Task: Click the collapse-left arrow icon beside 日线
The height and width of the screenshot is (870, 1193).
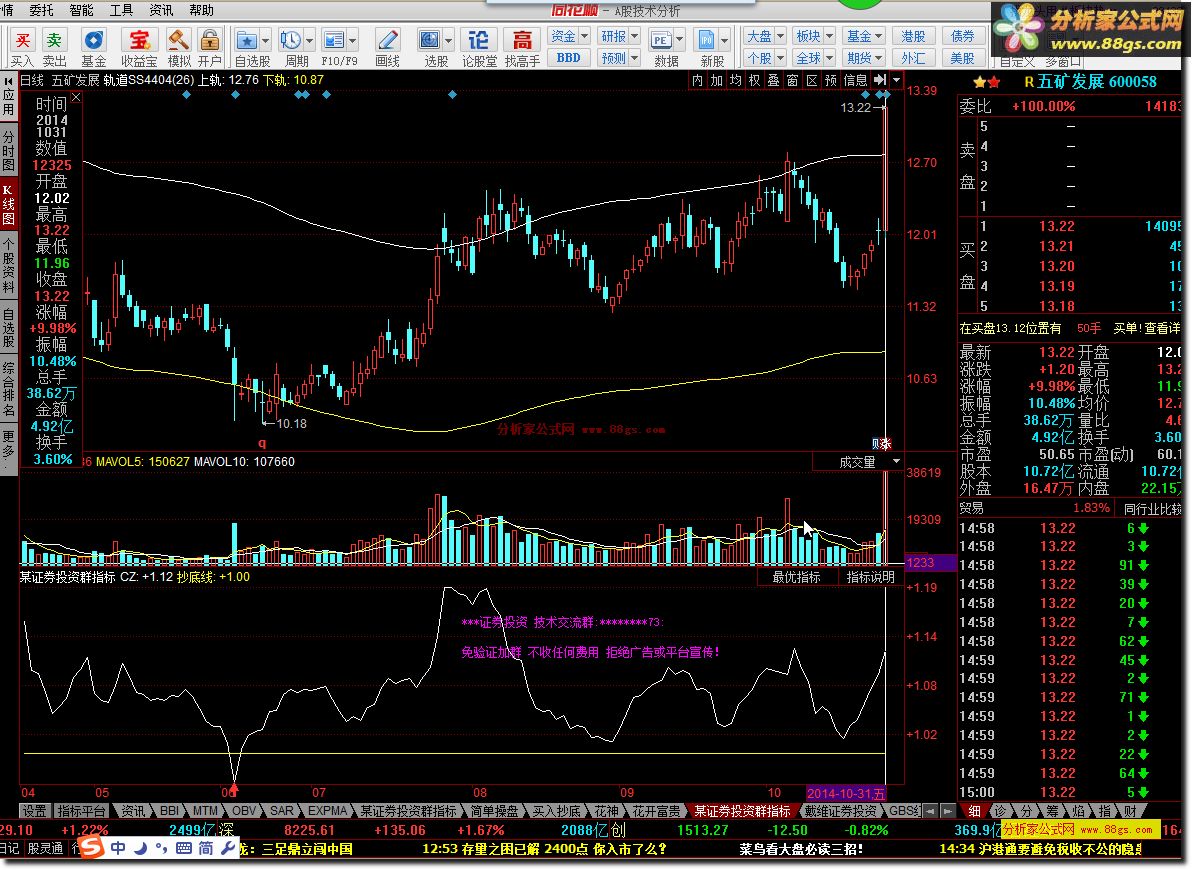Action: coord(8,80)
